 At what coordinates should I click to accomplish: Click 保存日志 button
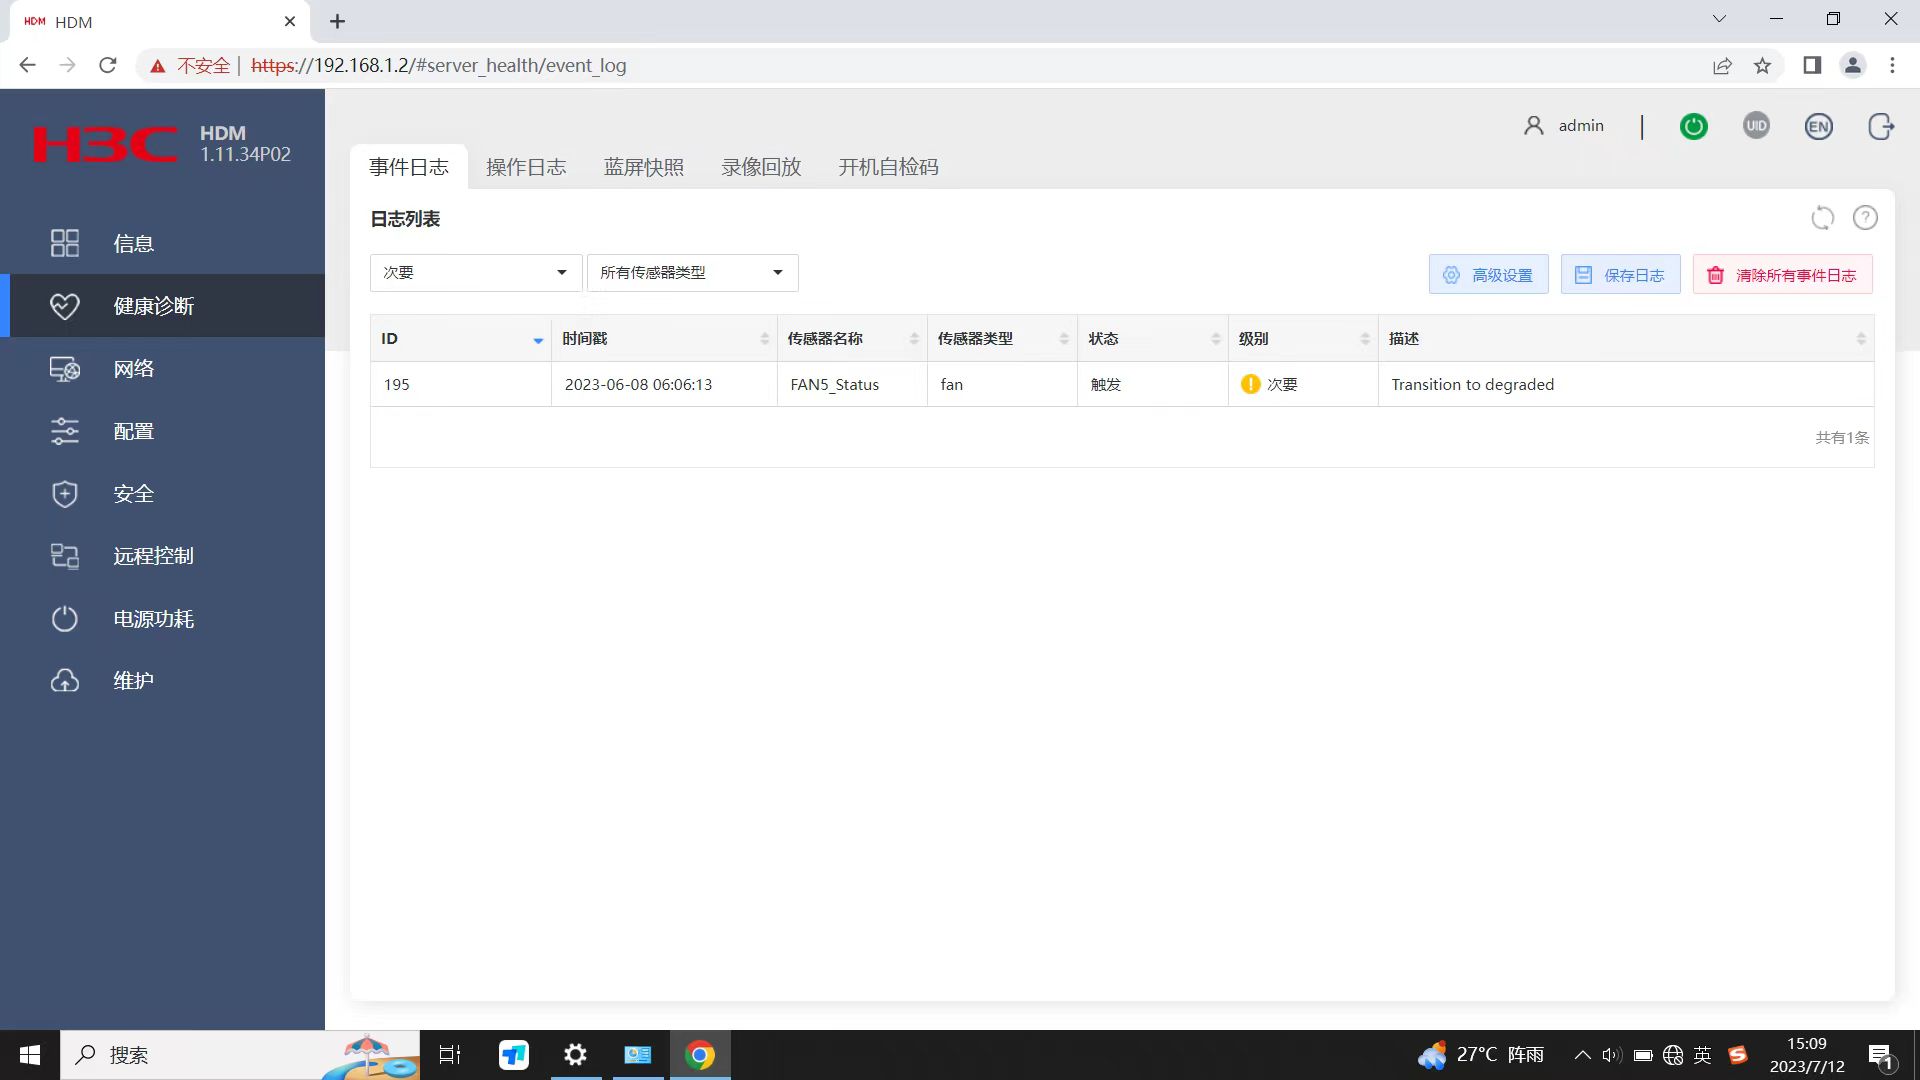click(x=1620, y=275)
